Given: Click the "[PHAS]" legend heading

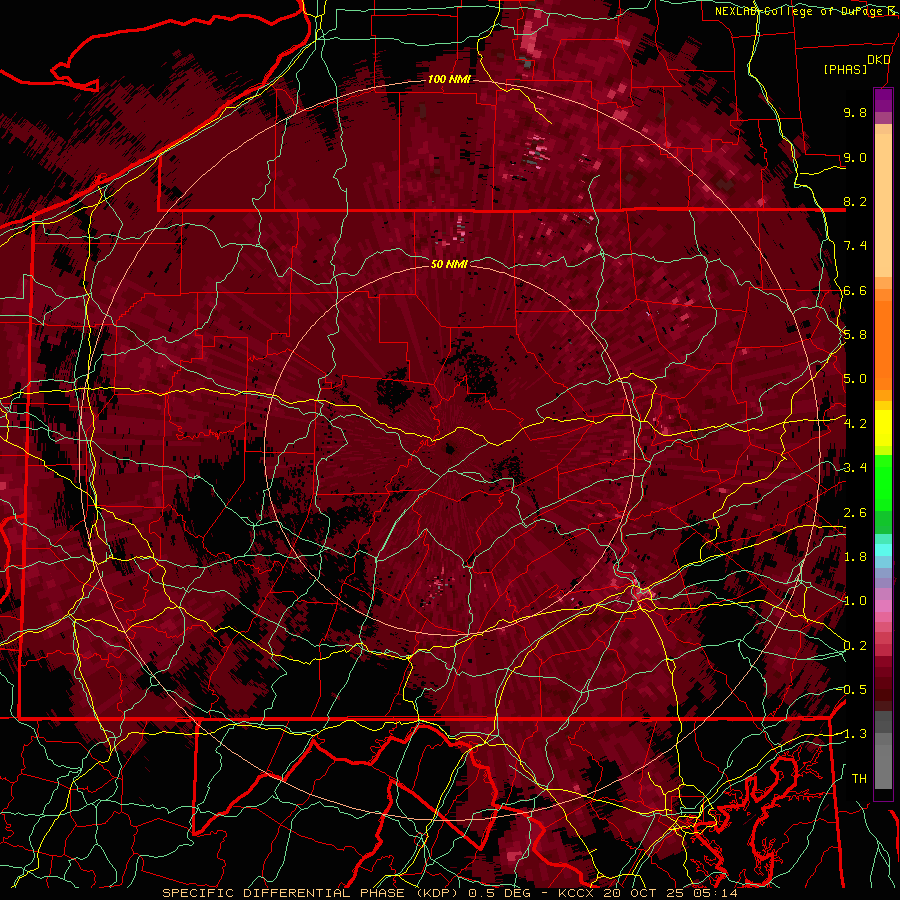Looking at the screenshot, I should (x=845, y=70).
